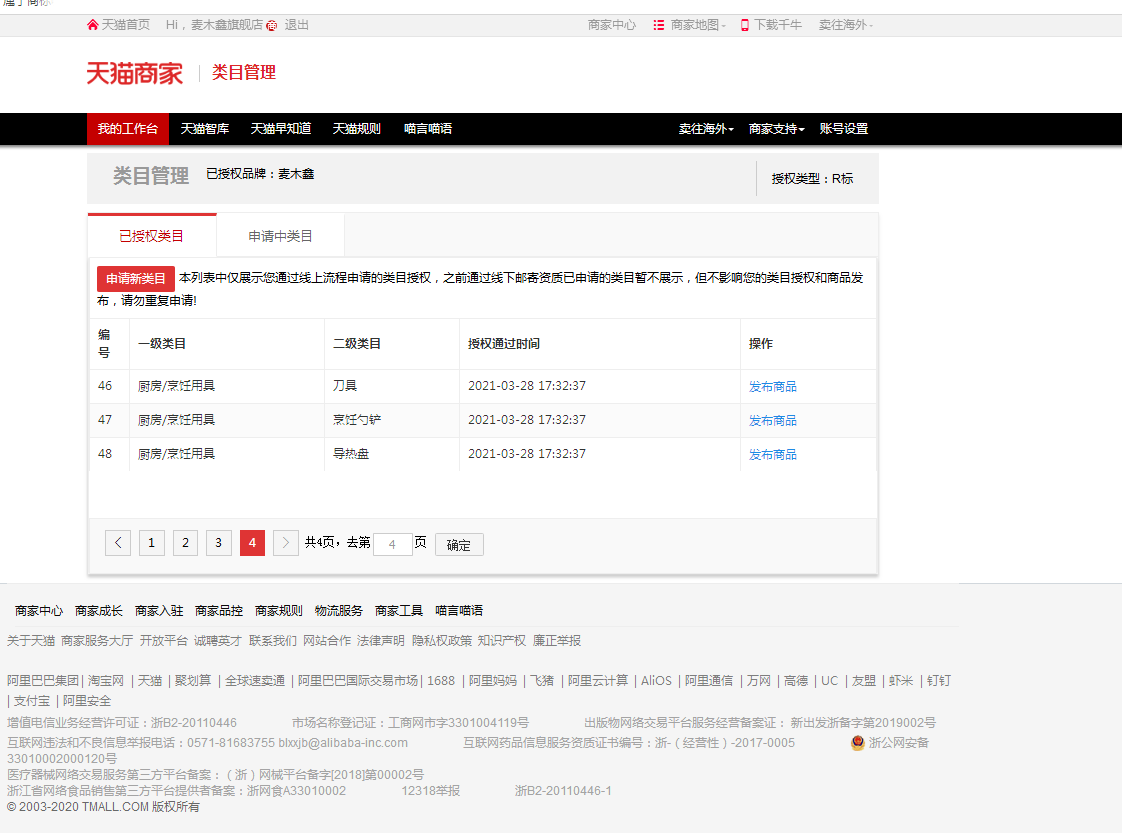Click 天猫首页 link
The width and height of the screenshot is (1122, 836).
tap(126, 25)
